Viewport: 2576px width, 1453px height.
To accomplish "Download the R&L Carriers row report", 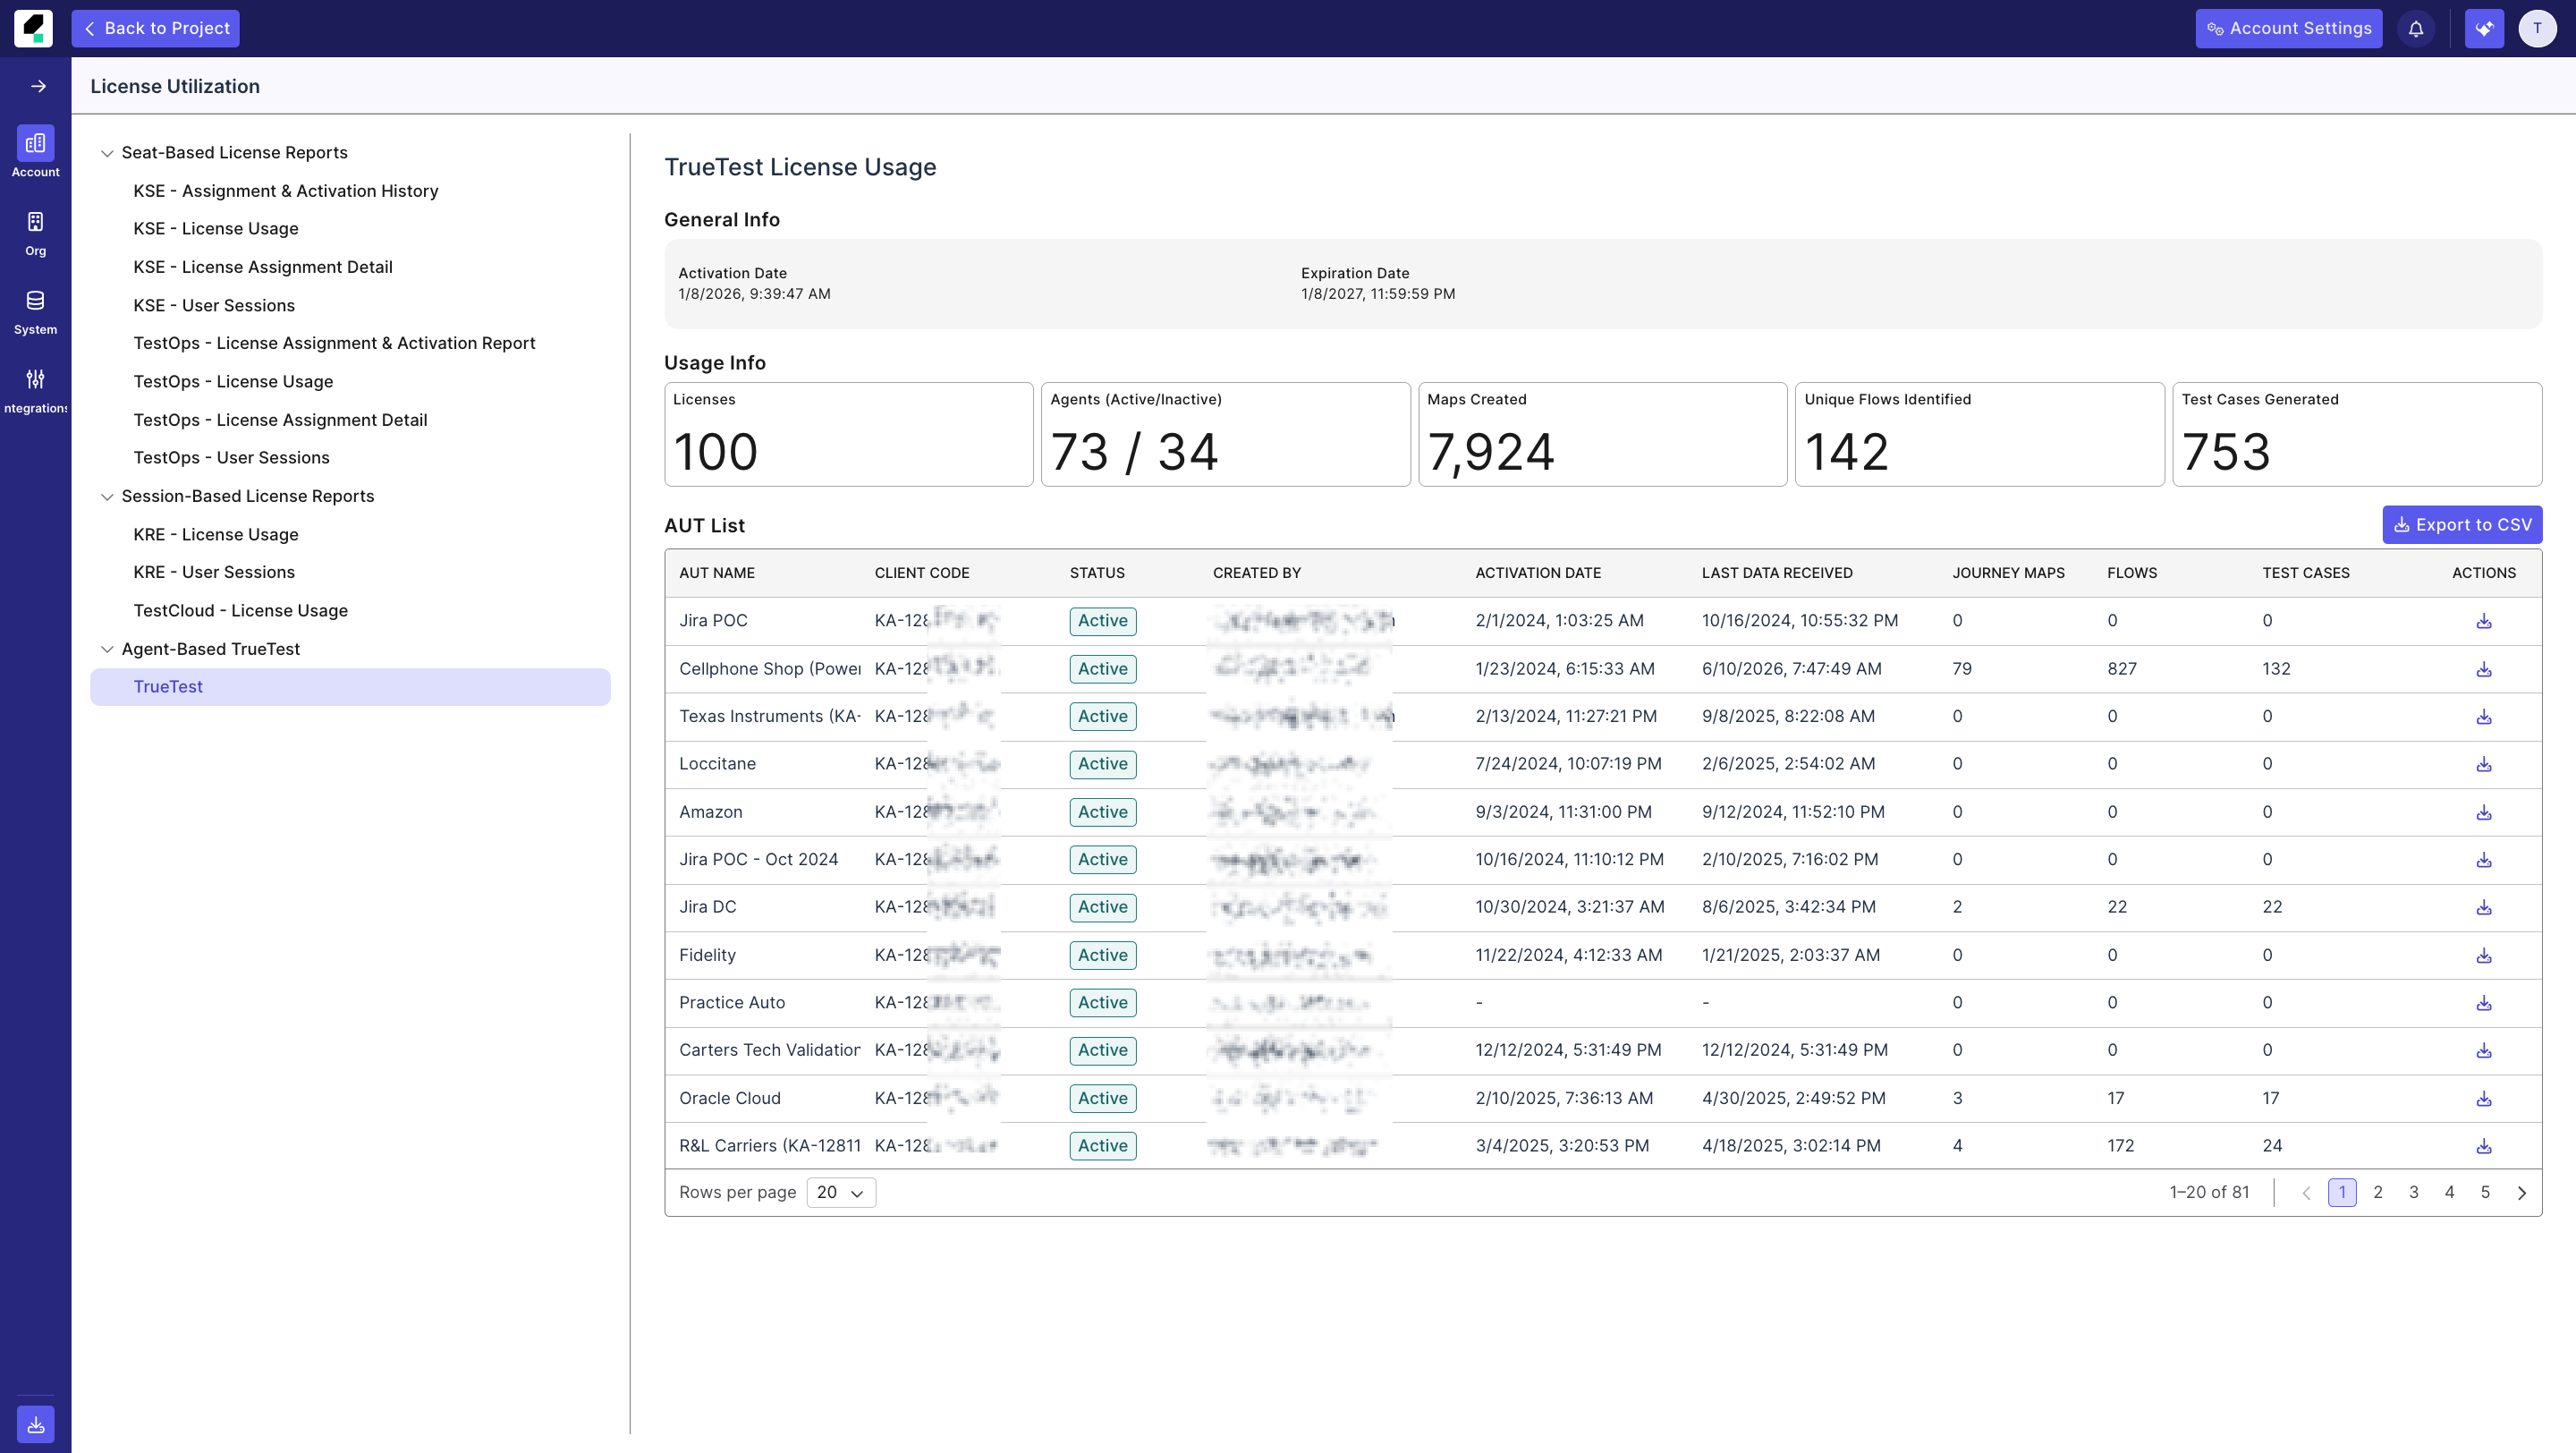I will tap(2483, 1146).
